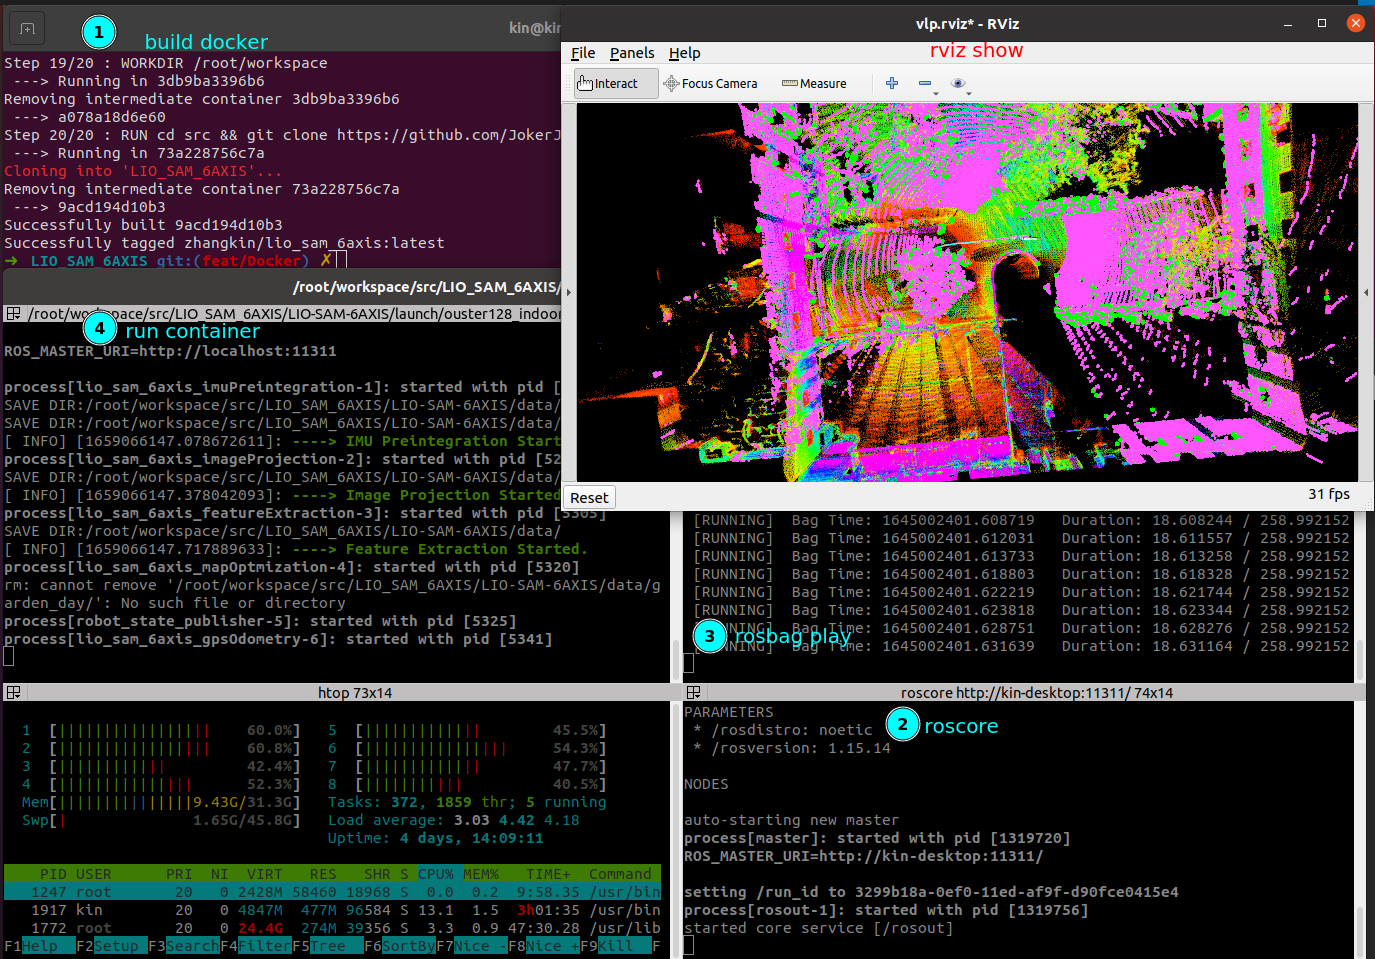Expand the right panel handle in RViz

(1366, 293)
